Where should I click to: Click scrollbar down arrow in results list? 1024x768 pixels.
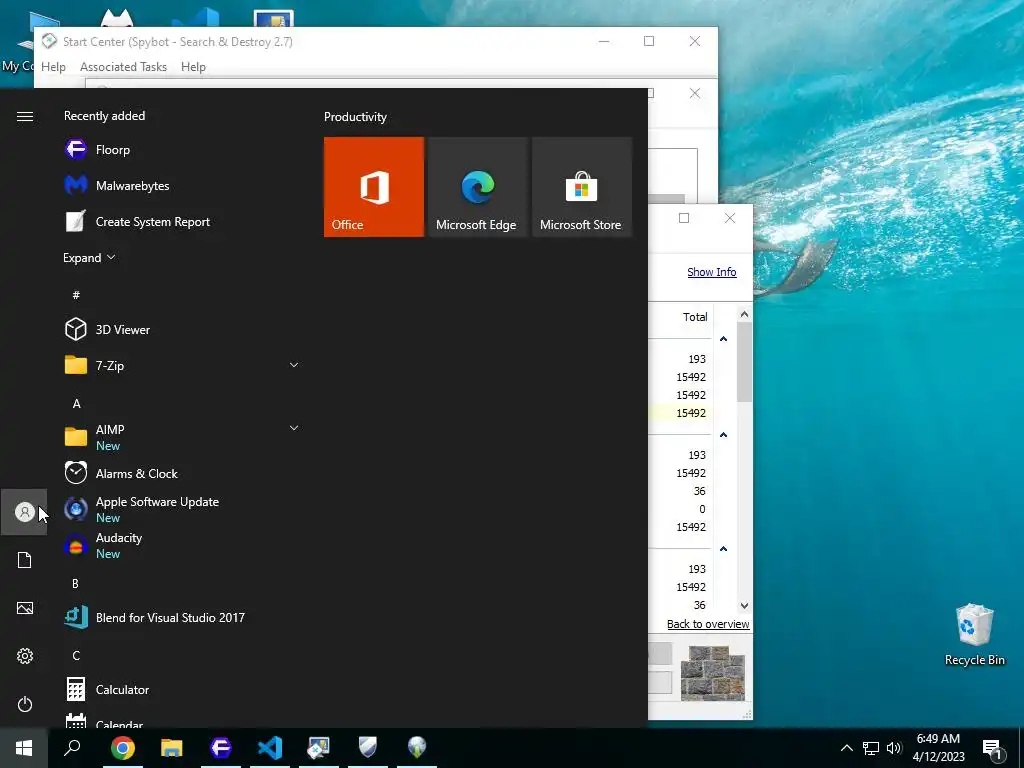point(744,605)
